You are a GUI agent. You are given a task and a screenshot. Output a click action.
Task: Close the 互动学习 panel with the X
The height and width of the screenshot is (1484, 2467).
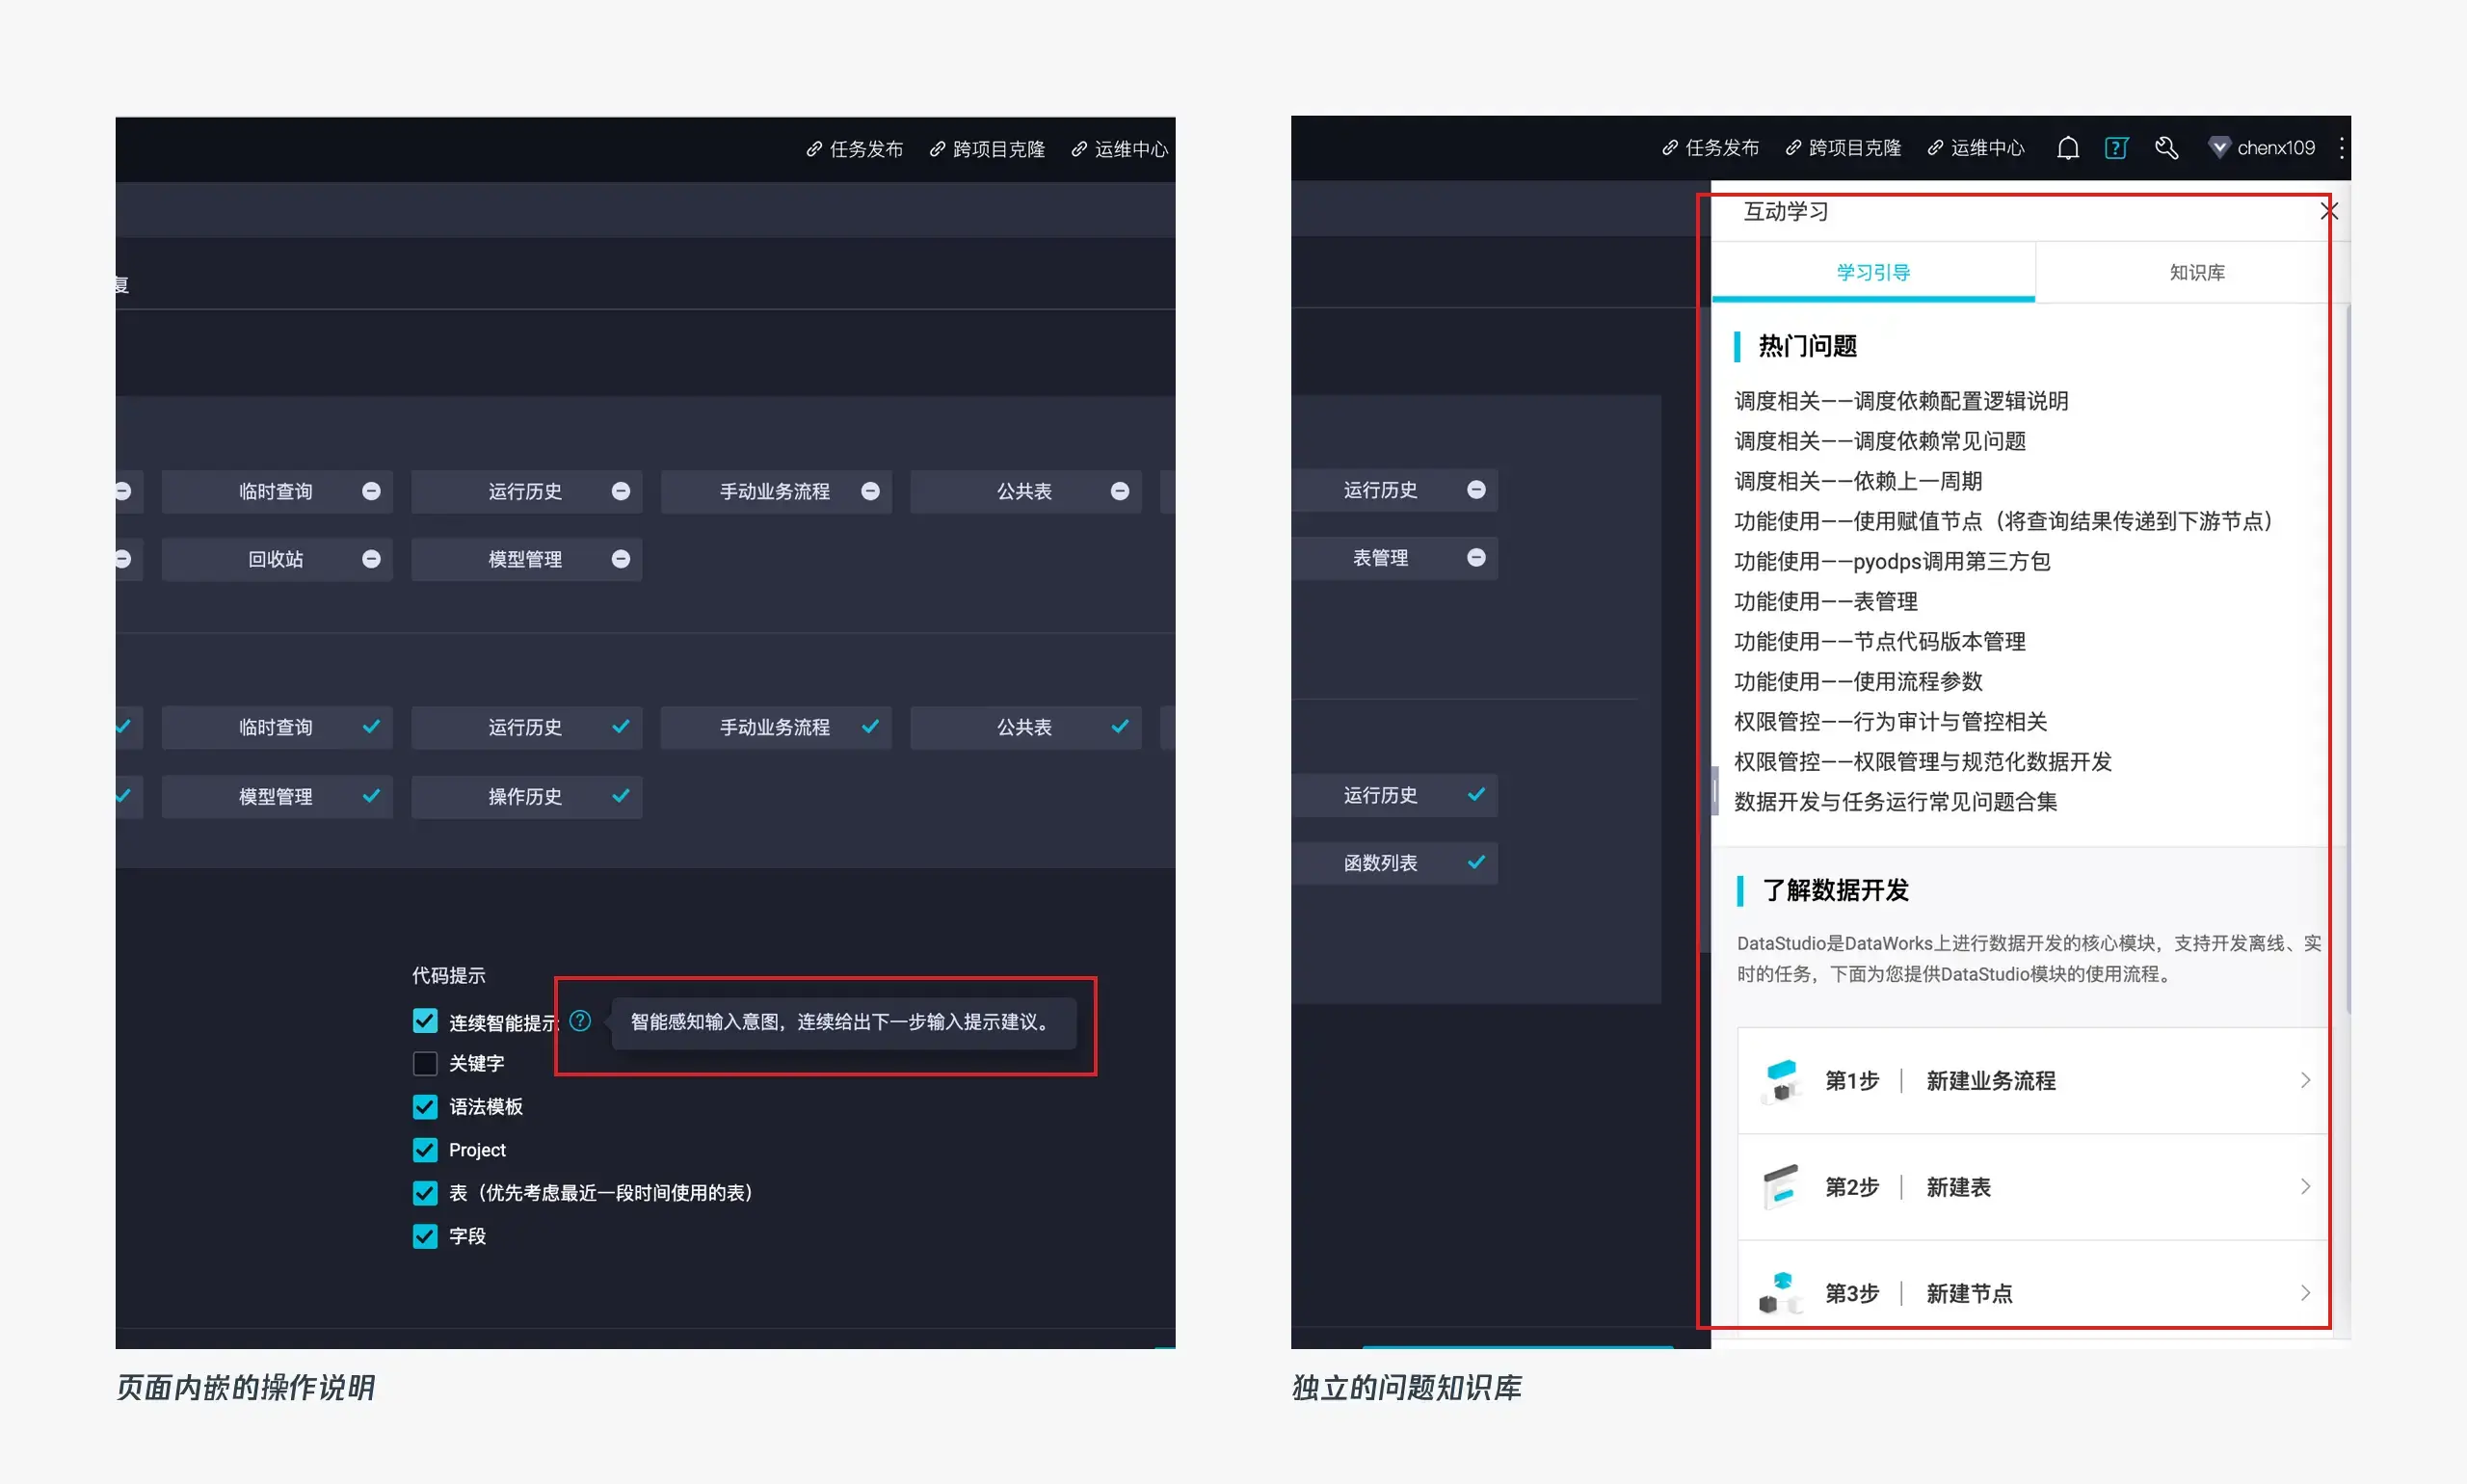(2329, 211)
